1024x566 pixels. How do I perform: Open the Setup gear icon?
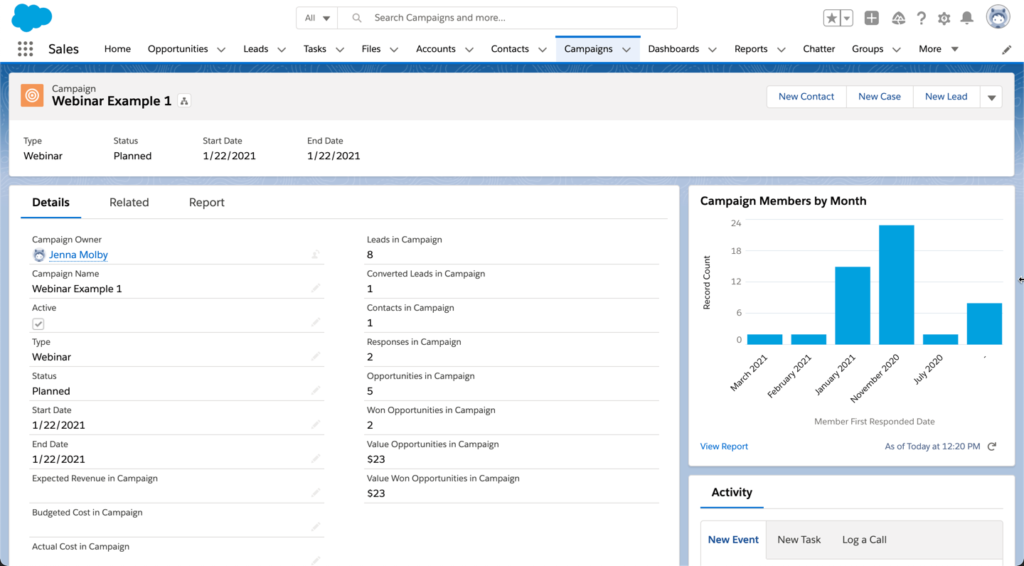[944, 18]
